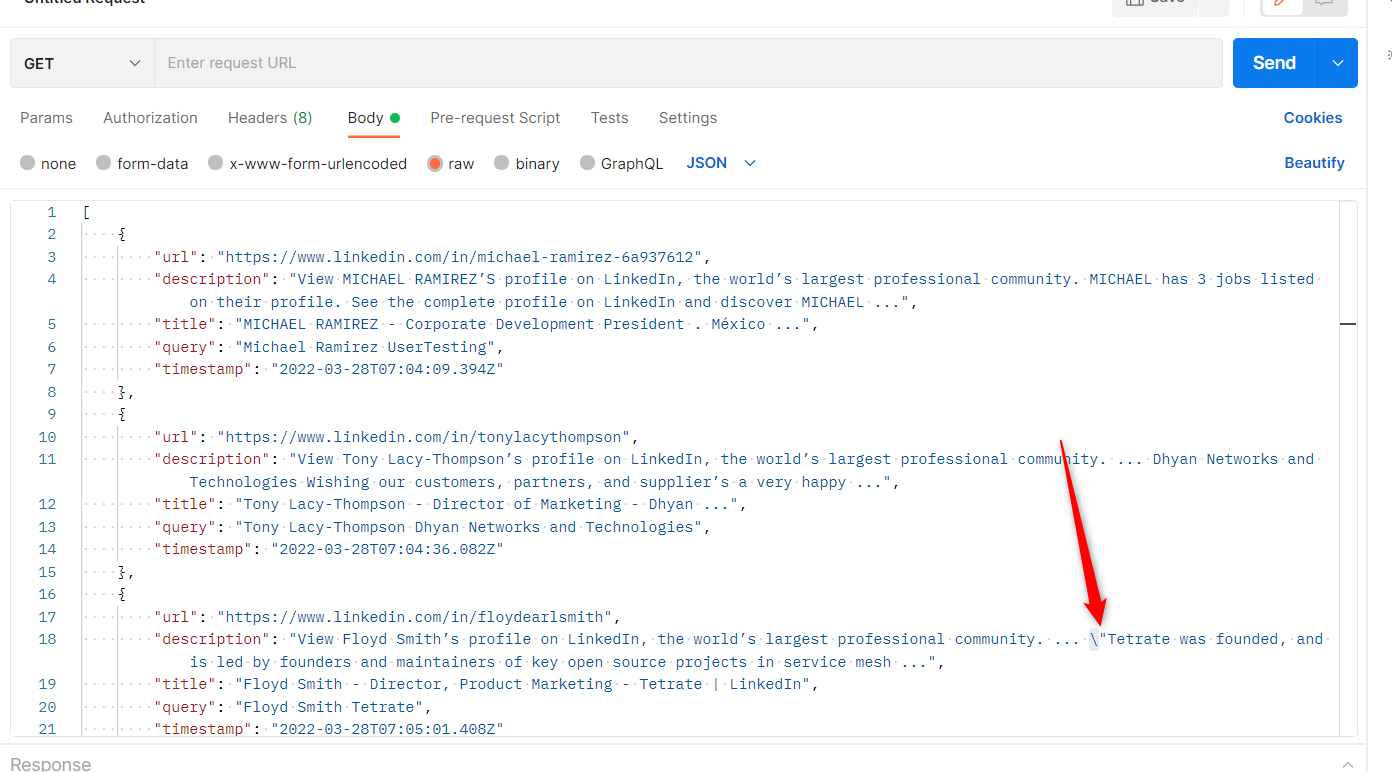
Task: Select the orange pencil edit icon
Action: point(1282,5)
